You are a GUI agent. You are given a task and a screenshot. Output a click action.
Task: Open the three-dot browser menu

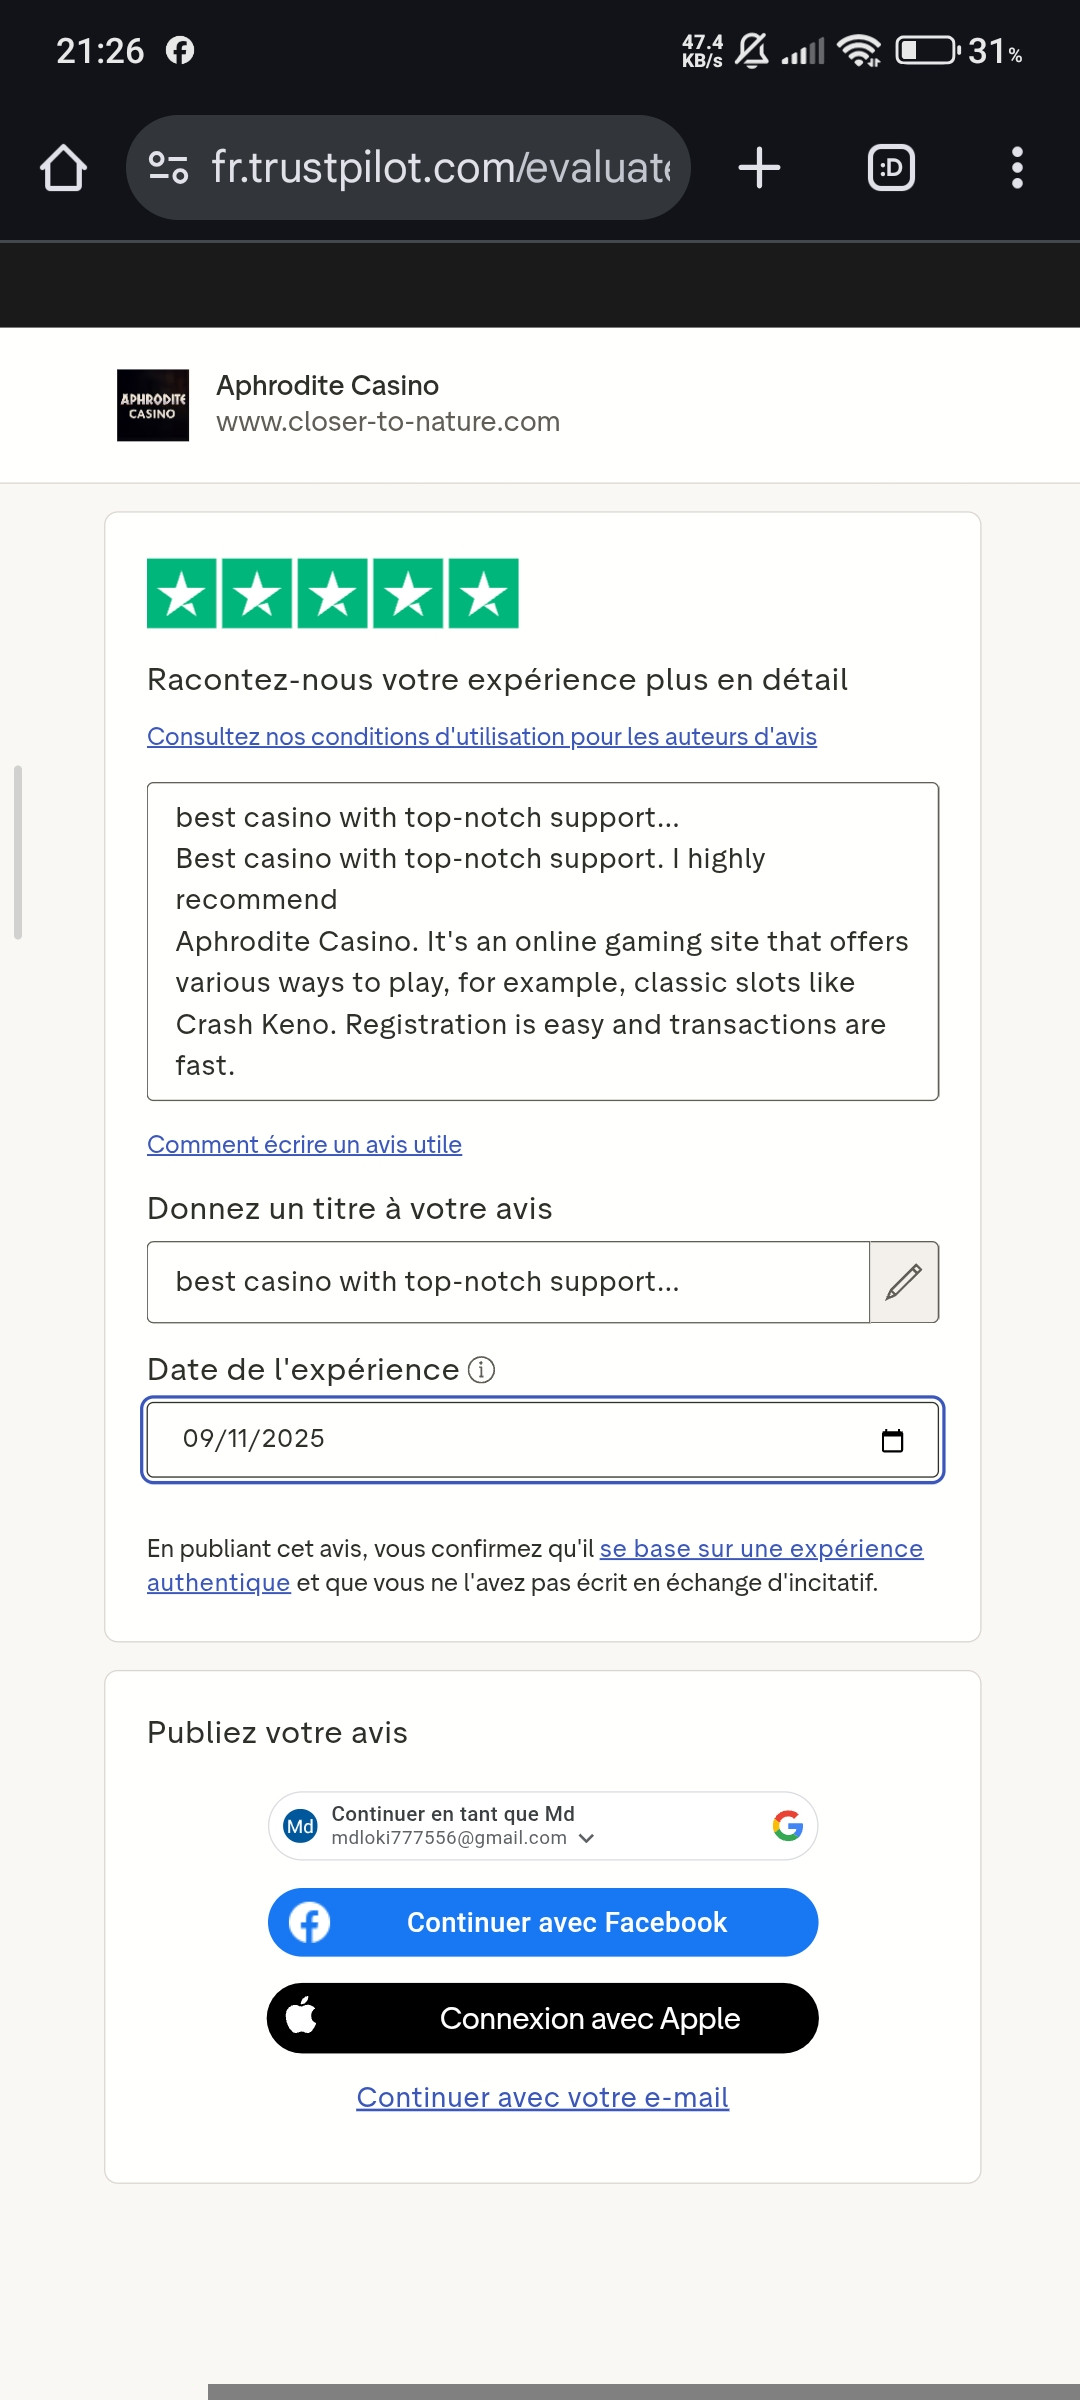(1017, 168)
